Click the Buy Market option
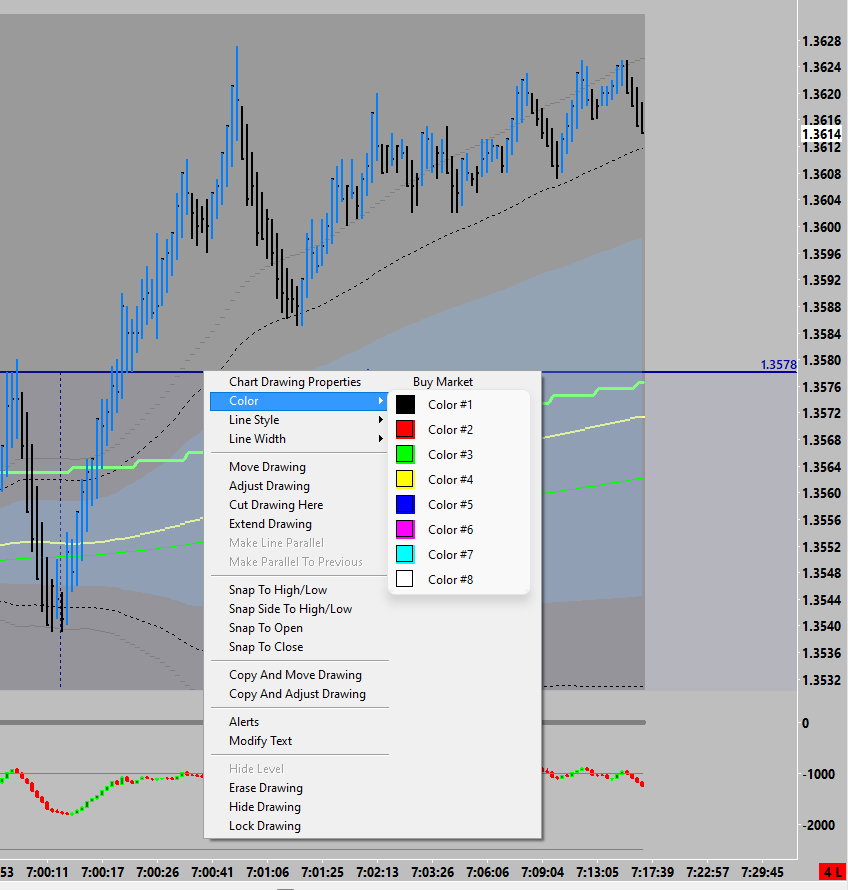Viewport: 848px width, 890px height. coord(443,382)
